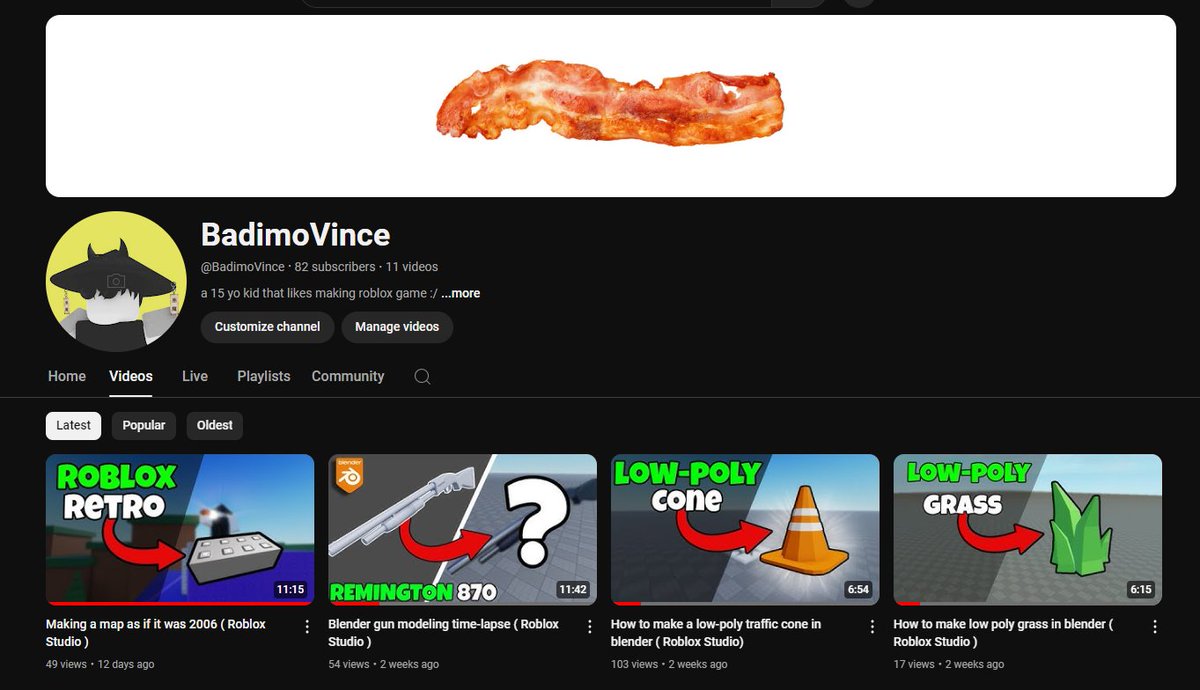Open Low-Poly Grass video thumbnail

(x=1028, y=530)
